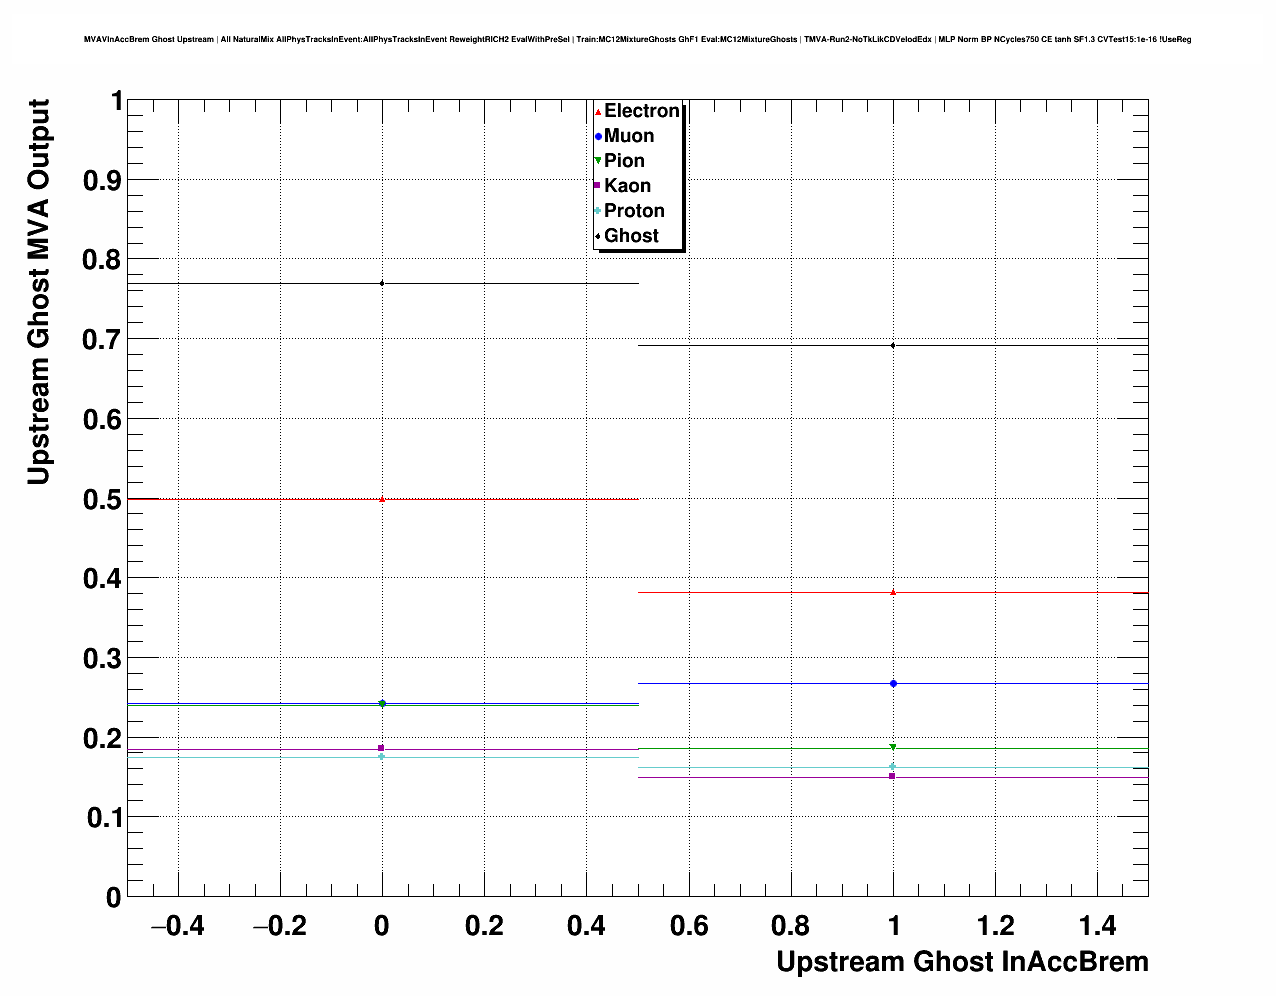
Task: Click the blue Muon data point at x=1
Action: coord(893,684)
